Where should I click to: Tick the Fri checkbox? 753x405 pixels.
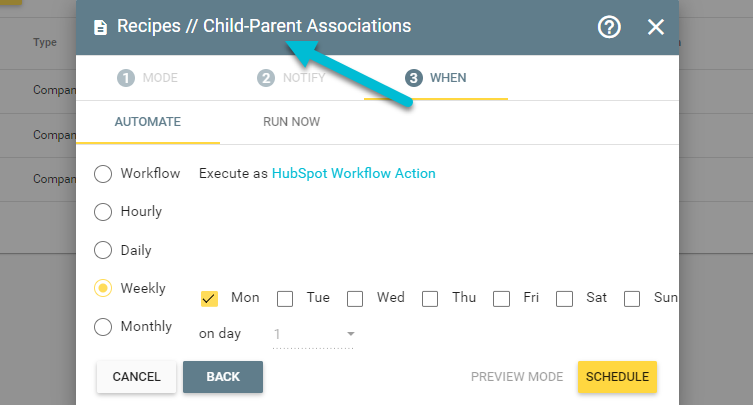[501, 298]
